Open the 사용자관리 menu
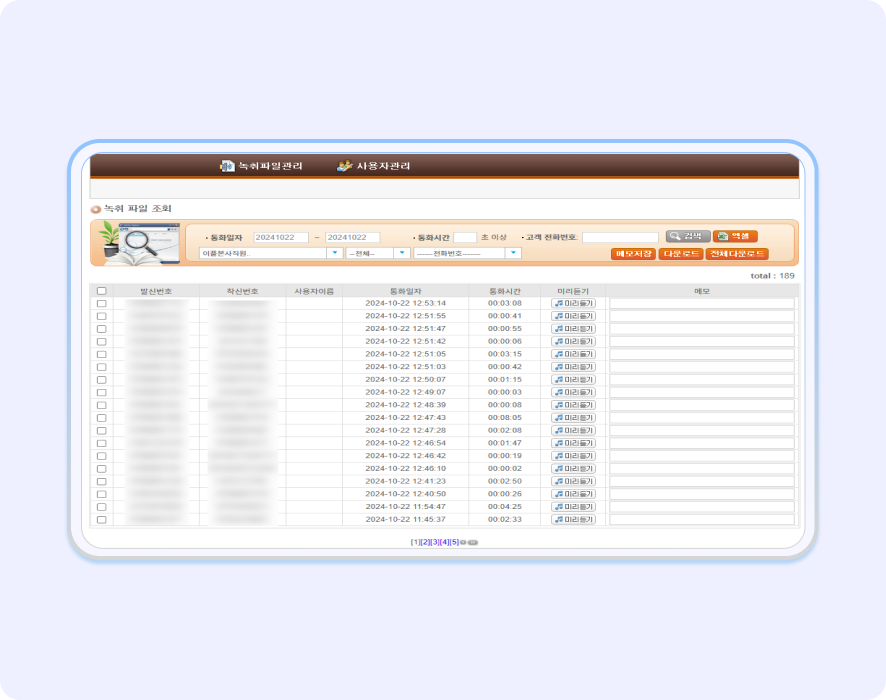The image size is (886, 700). [x=374, y=166]
